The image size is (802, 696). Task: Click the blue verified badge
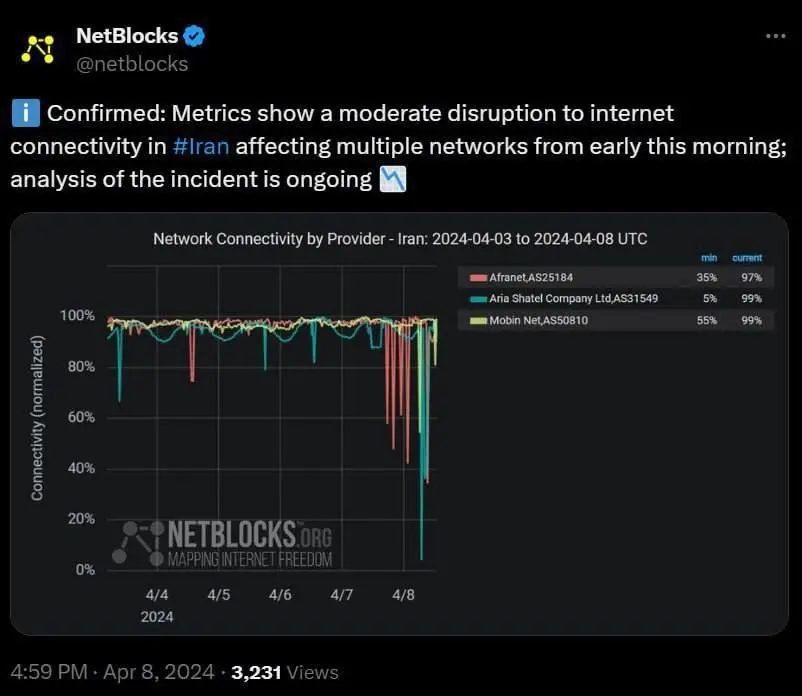tap(194, 36)
